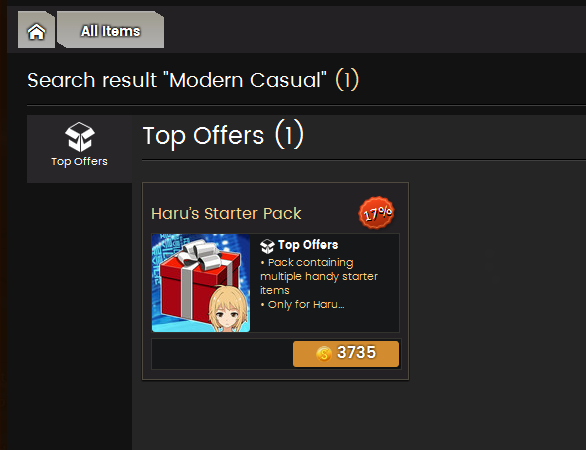Screen dimensions: 586x450
Task: Click the silver ribbon bow on gift box
Action: click(x=199, y=254)
